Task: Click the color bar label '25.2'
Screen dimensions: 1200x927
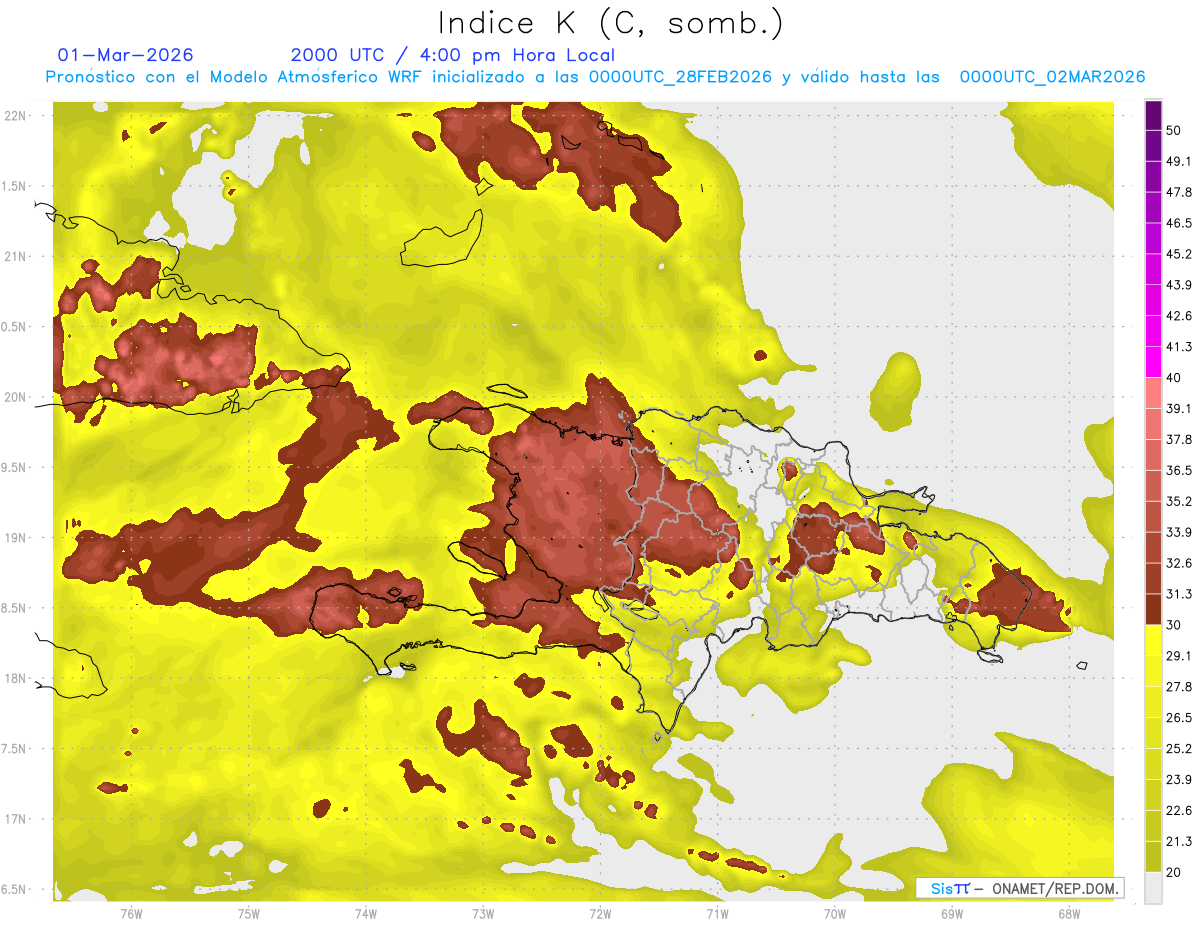Action: coord(1179,749)
